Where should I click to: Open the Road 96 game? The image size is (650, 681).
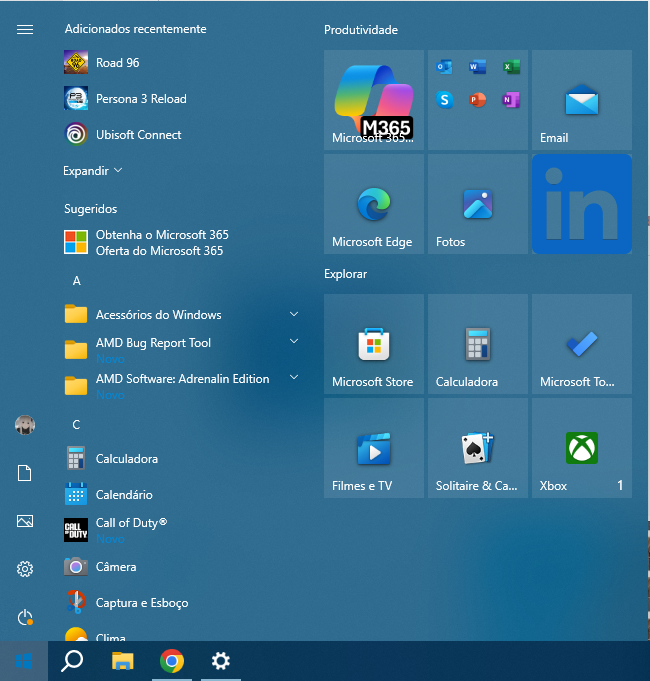182,63
